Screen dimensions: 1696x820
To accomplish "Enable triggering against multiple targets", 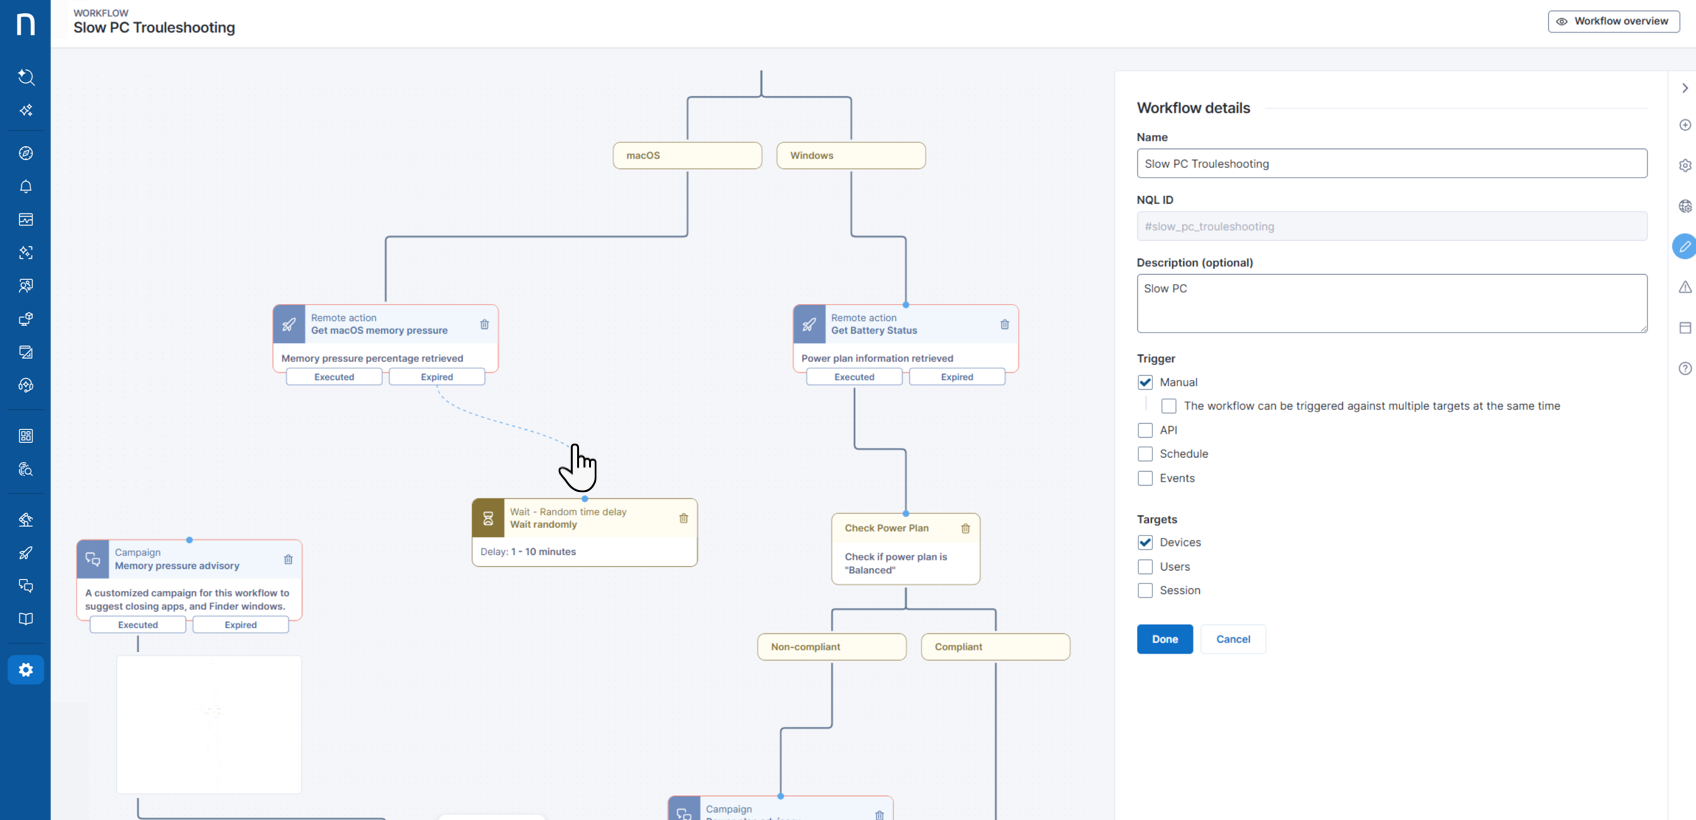I will 1168,406.
